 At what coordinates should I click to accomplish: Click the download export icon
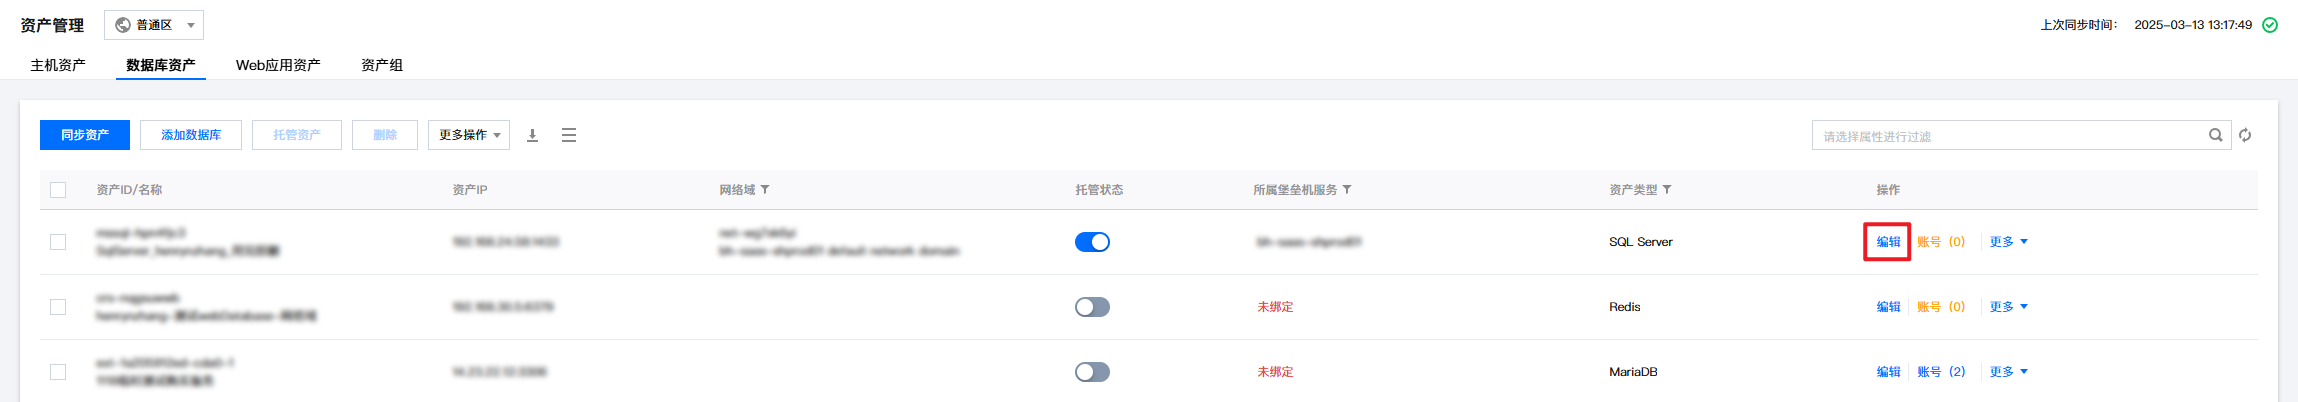coord(533,135)
